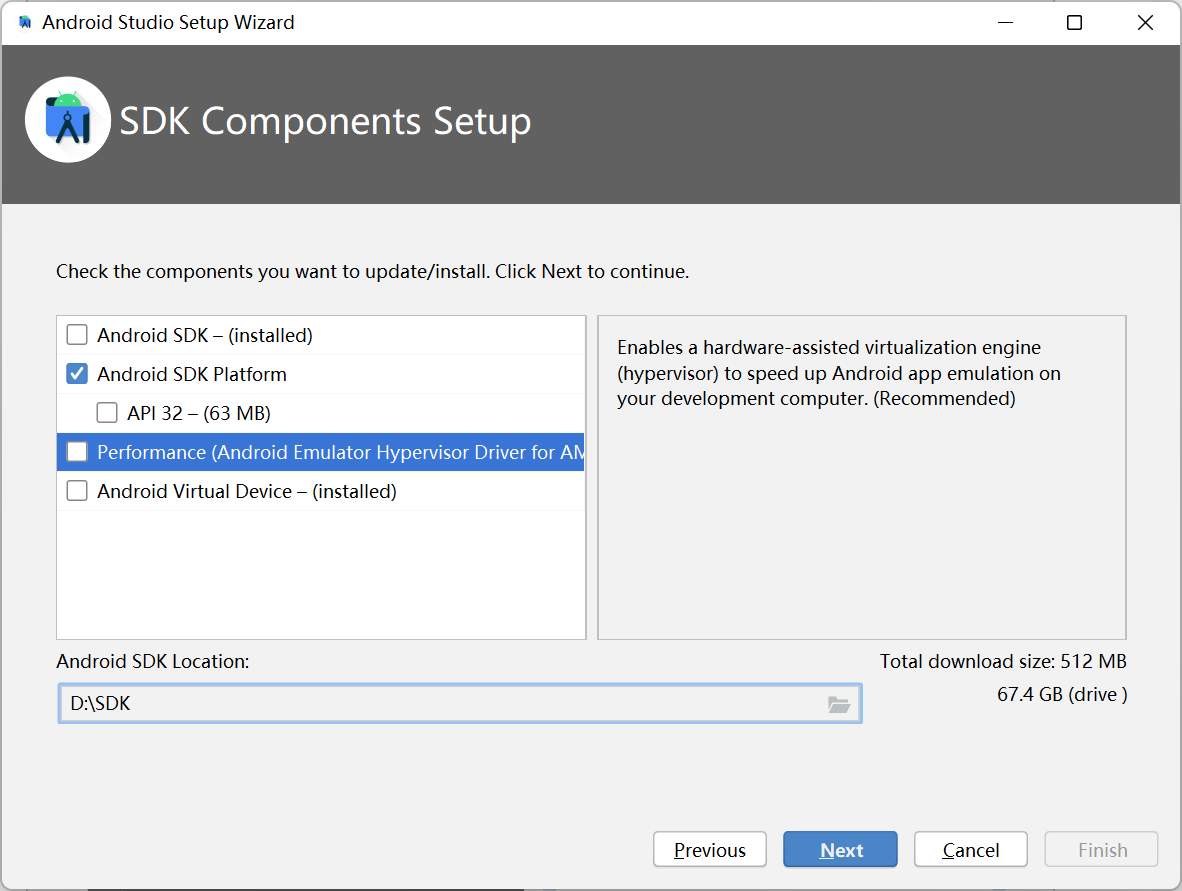Screen dimensions: 1182x891
Task: Select the API 32 component row
Action: (321, 413)
